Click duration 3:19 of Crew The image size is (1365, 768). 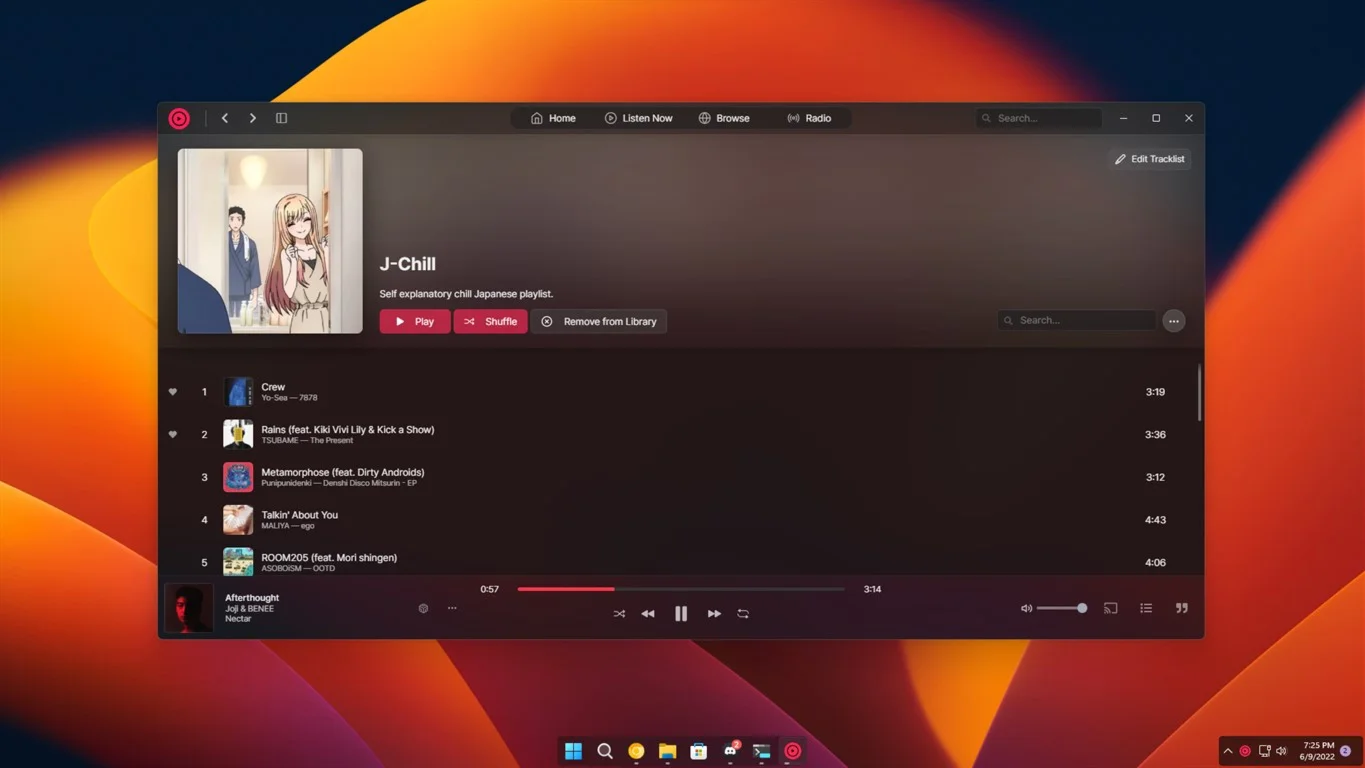click(1155, 392)
